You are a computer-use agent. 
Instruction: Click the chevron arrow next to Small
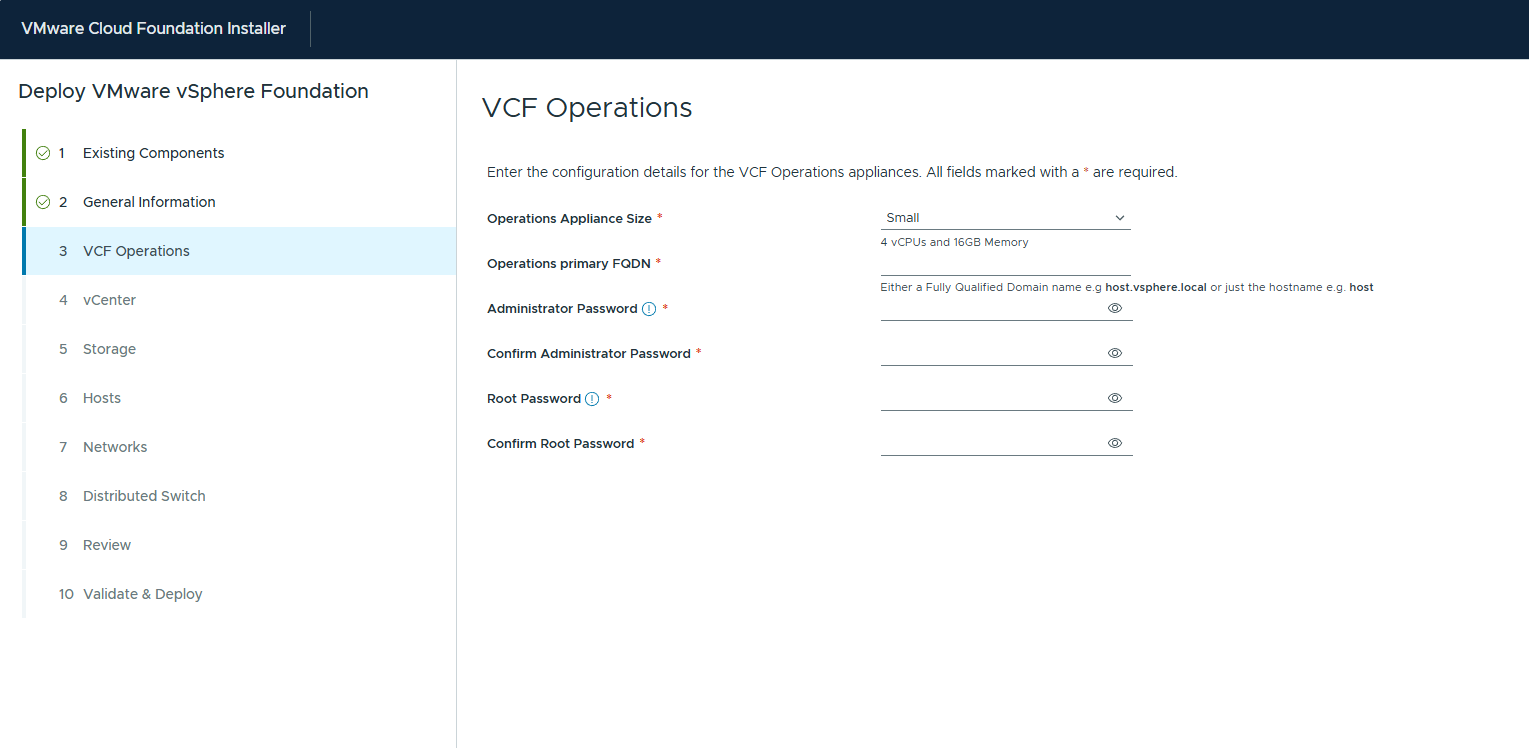coord(1119,218)
